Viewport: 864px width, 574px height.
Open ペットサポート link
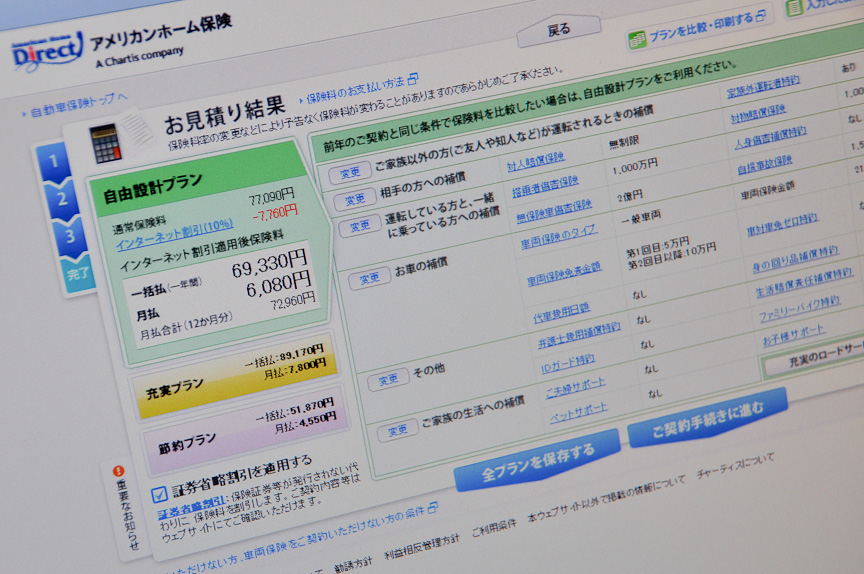tap(579, 413)
